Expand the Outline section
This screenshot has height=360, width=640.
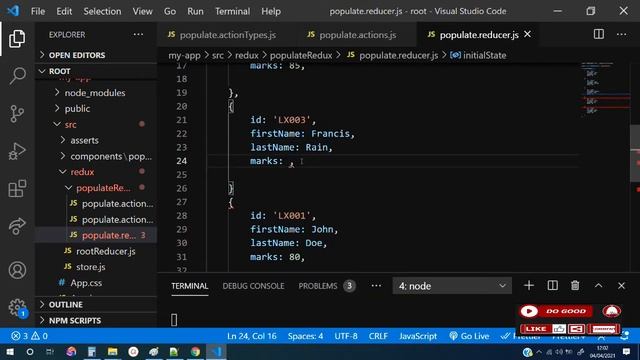point(96,304)
